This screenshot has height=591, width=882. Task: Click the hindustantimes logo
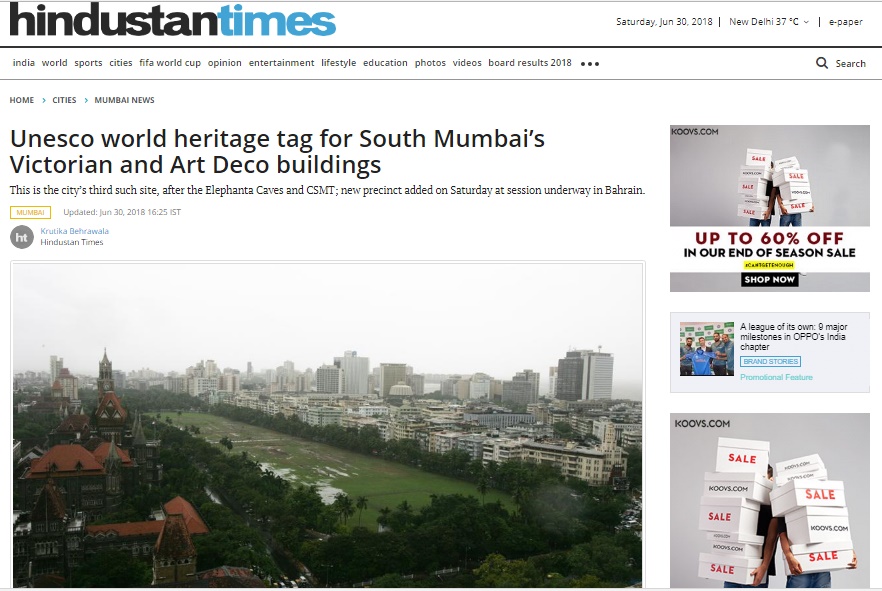[172, 21]
